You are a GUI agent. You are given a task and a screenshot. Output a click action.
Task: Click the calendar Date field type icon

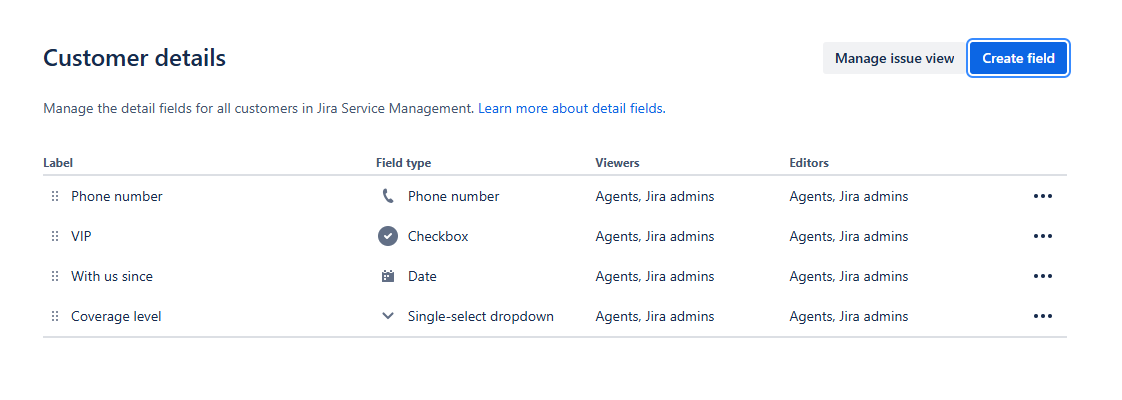point(388,276)
